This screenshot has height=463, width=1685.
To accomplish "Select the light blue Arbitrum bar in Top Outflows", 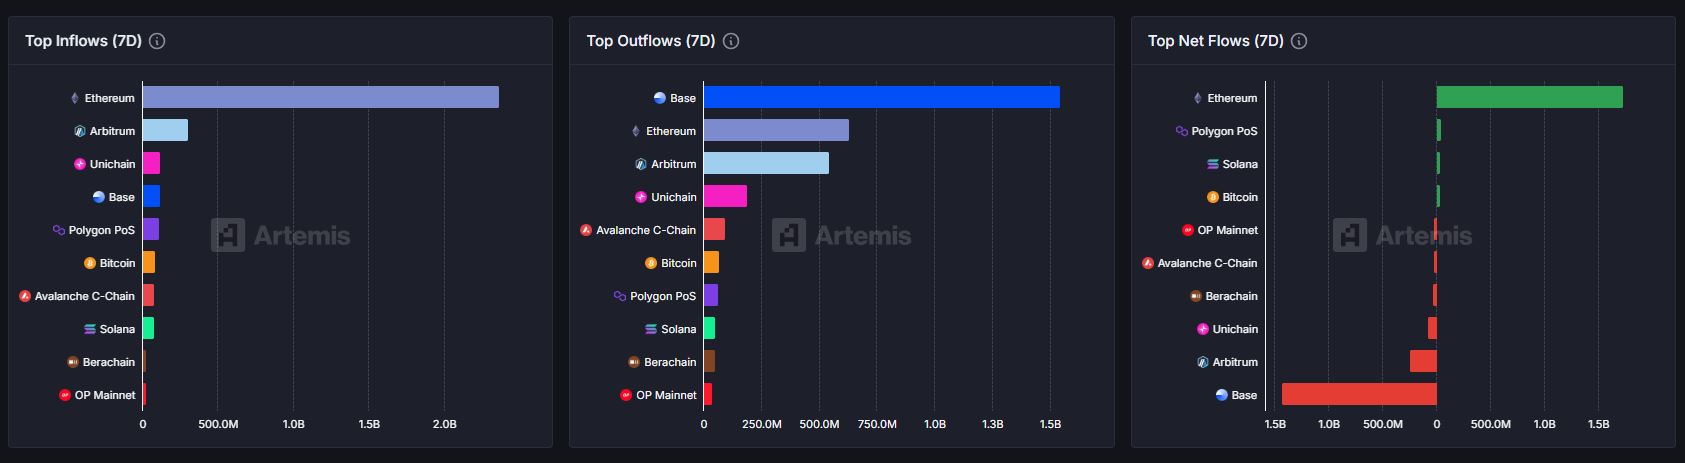I will [766, 163].
